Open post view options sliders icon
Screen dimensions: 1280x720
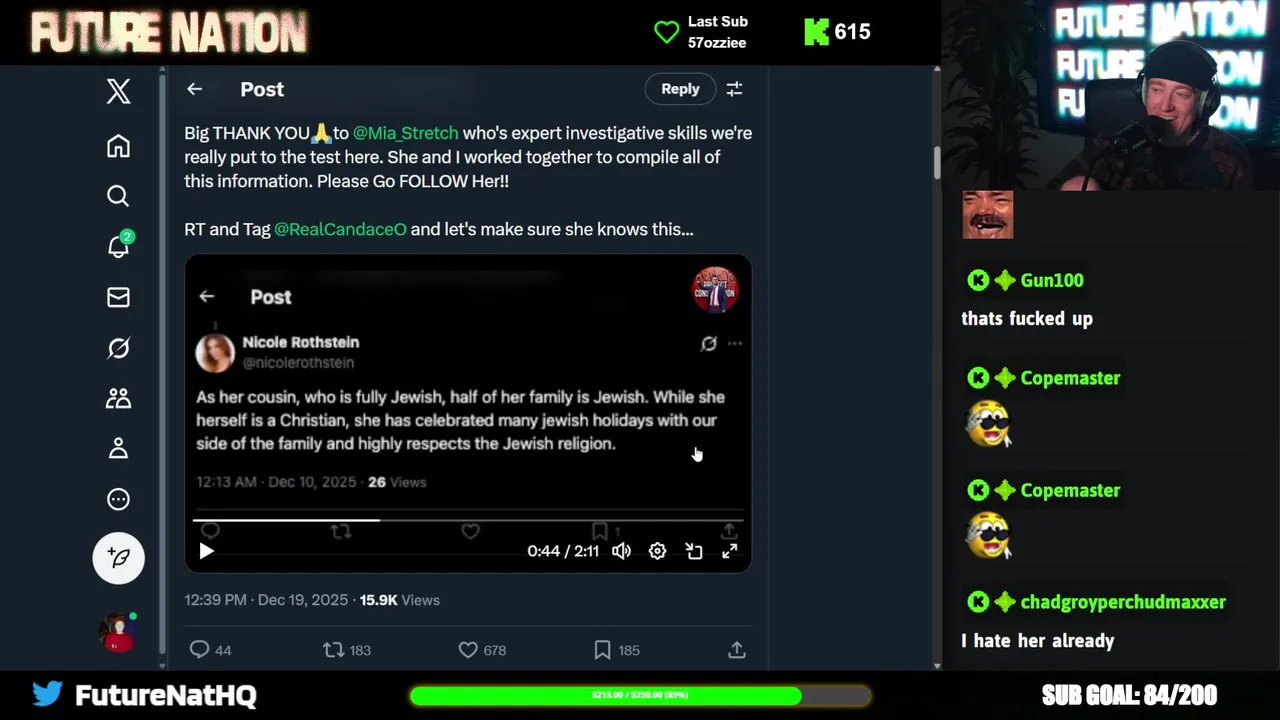(734, 89)
